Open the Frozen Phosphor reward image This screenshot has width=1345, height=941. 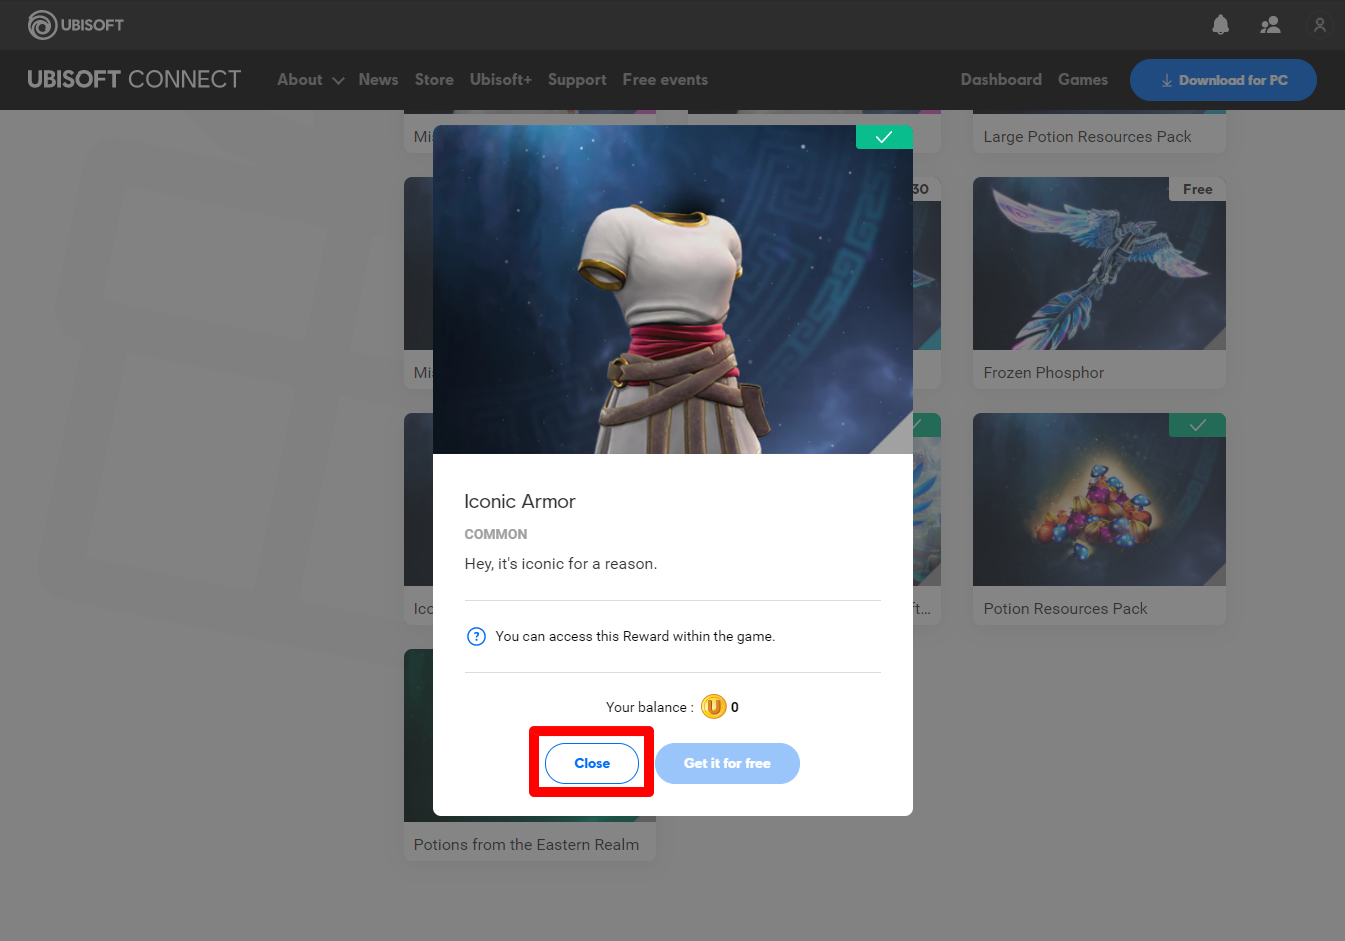tap(1099, 264)
